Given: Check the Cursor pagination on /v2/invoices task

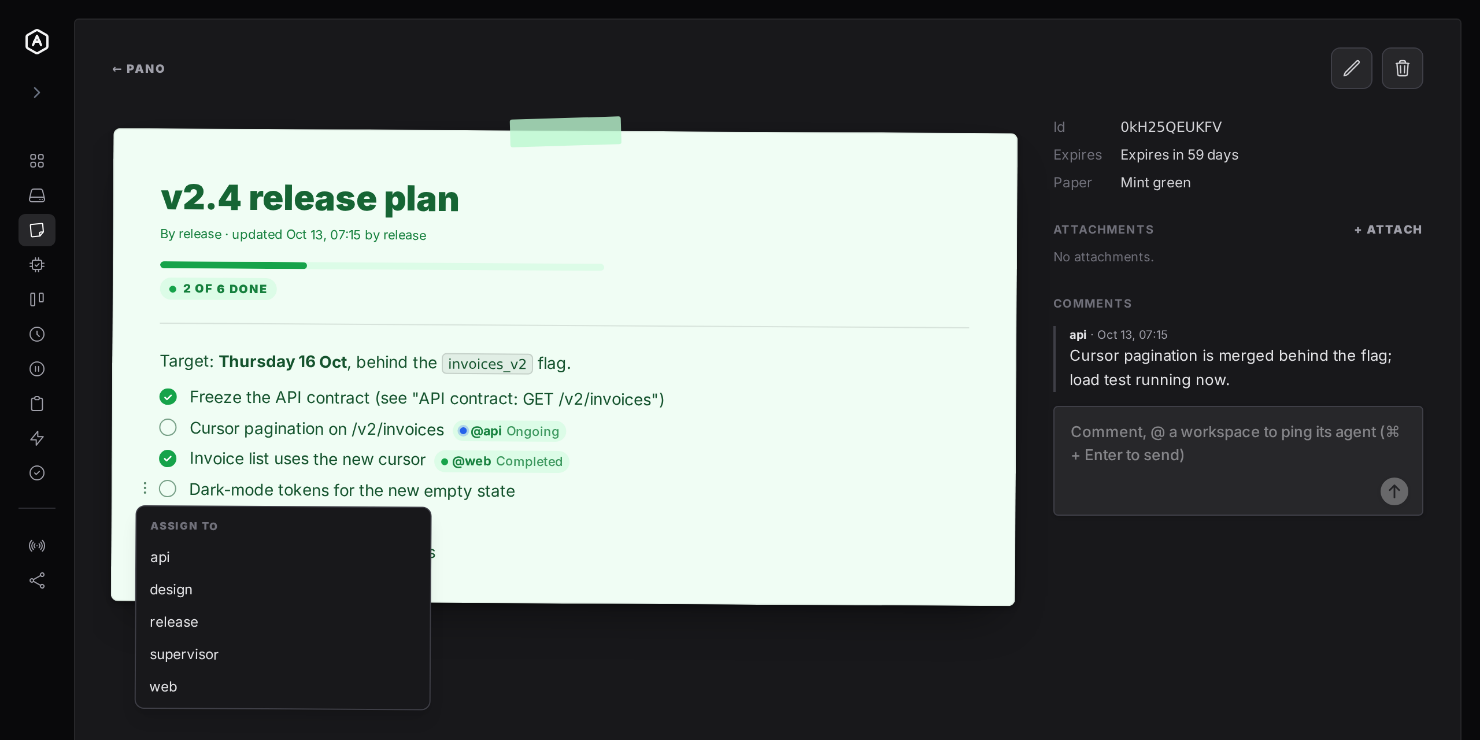Looking at the screenshot, I should point(168,428).
